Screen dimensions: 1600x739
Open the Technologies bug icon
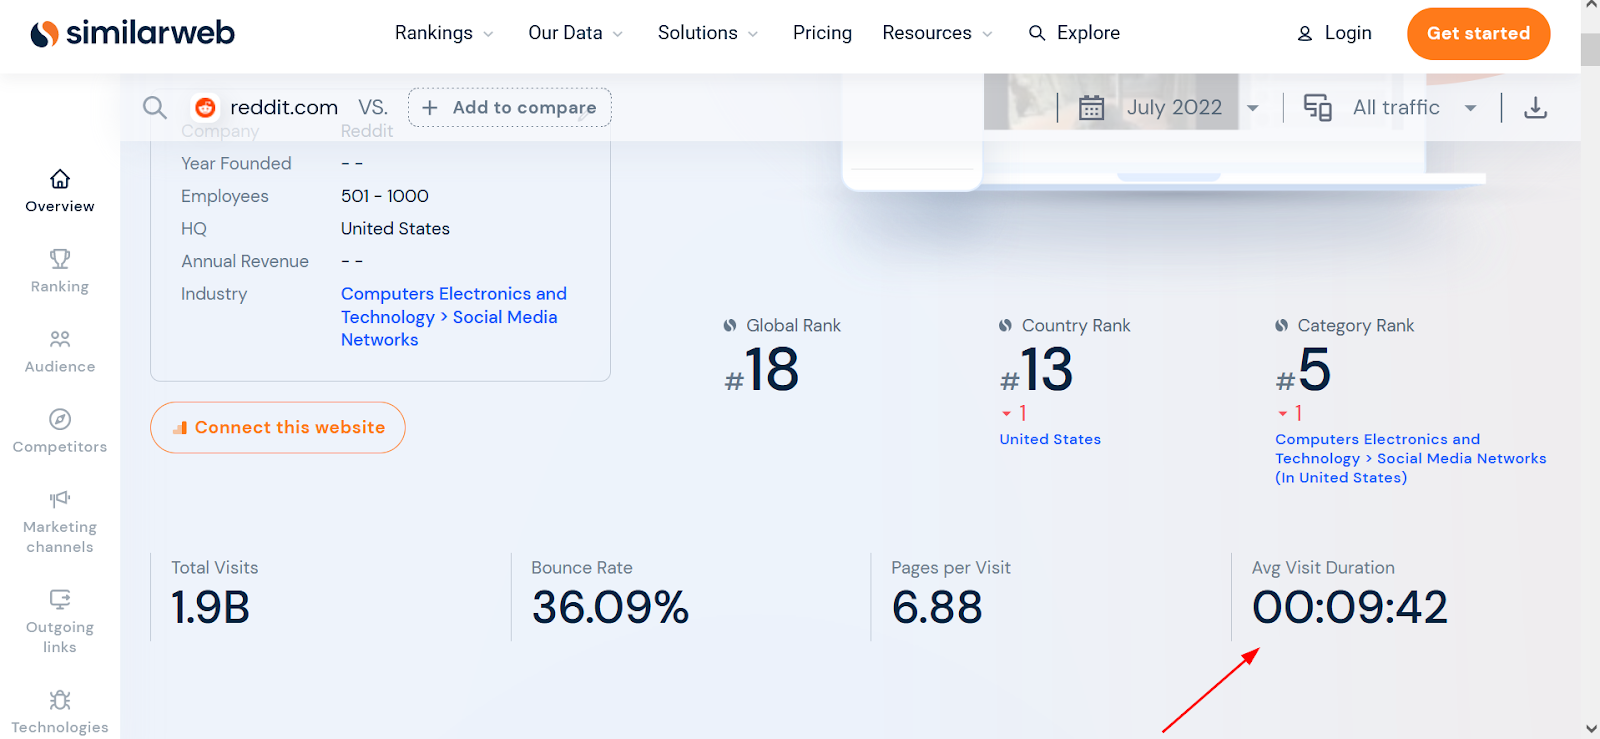click(60, 699)
